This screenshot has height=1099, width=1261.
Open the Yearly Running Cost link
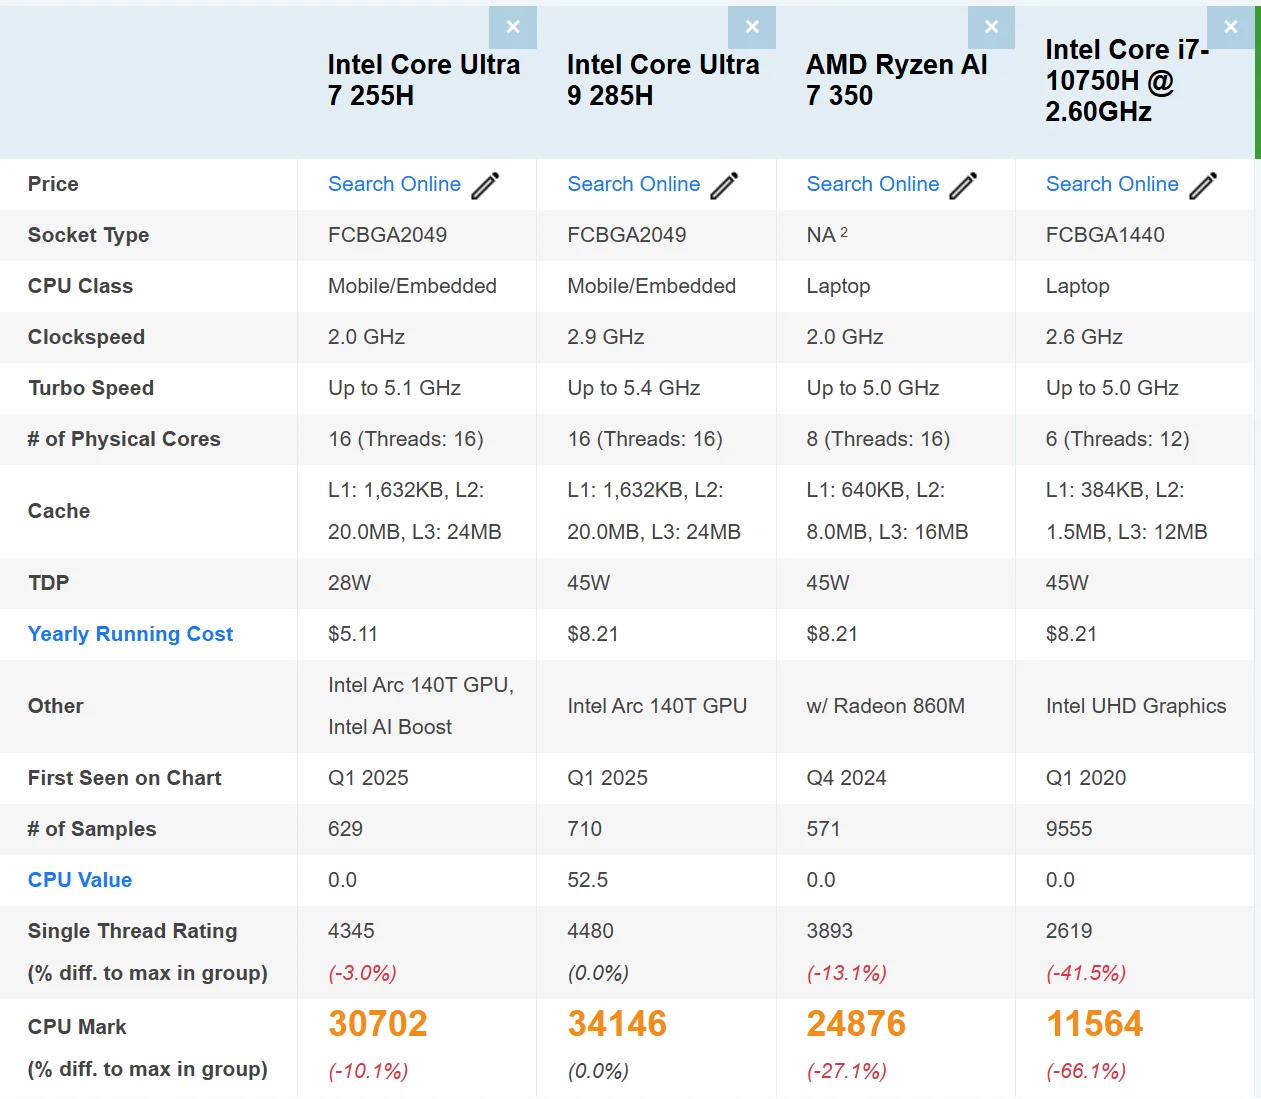(x=130, y=634)
